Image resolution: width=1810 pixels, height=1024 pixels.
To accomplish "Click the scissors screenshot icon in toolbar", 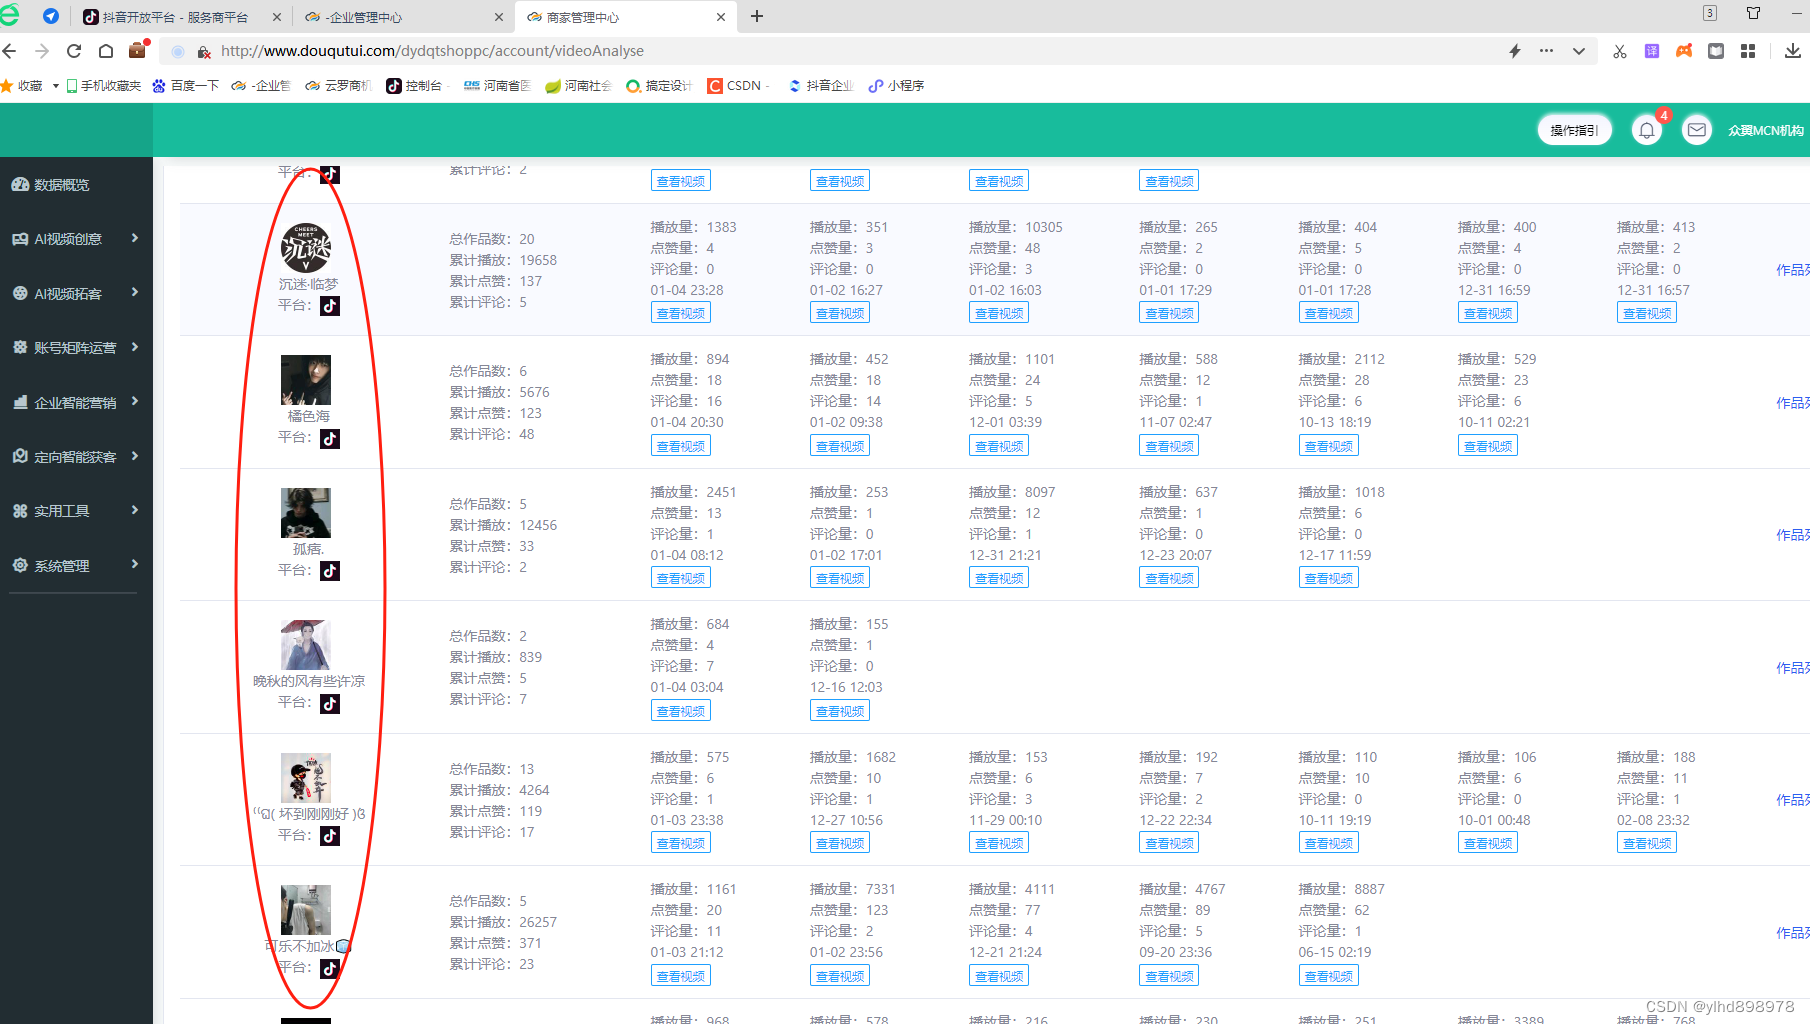I will [1620, 51].
